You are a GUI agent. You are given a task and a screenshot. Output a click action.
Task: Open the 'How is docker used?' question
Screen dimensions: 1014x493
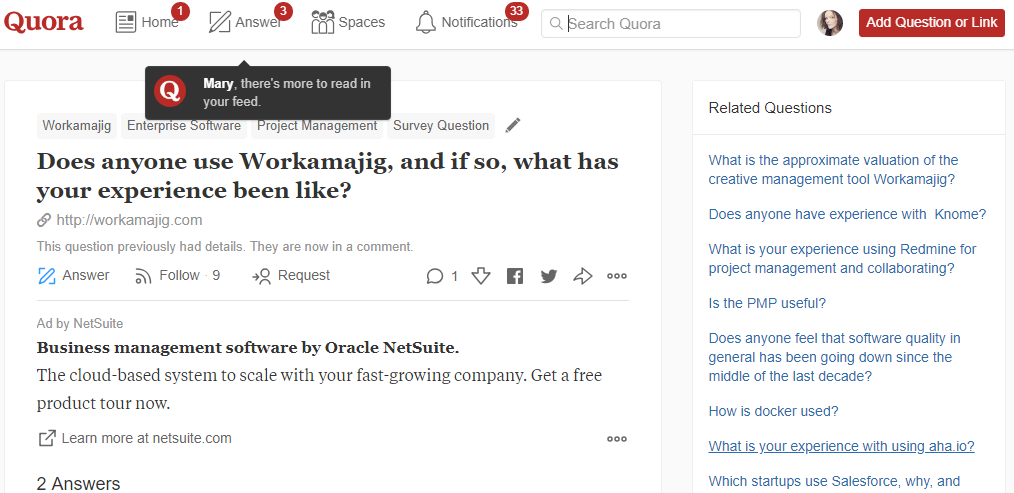[x=773, y=411]
